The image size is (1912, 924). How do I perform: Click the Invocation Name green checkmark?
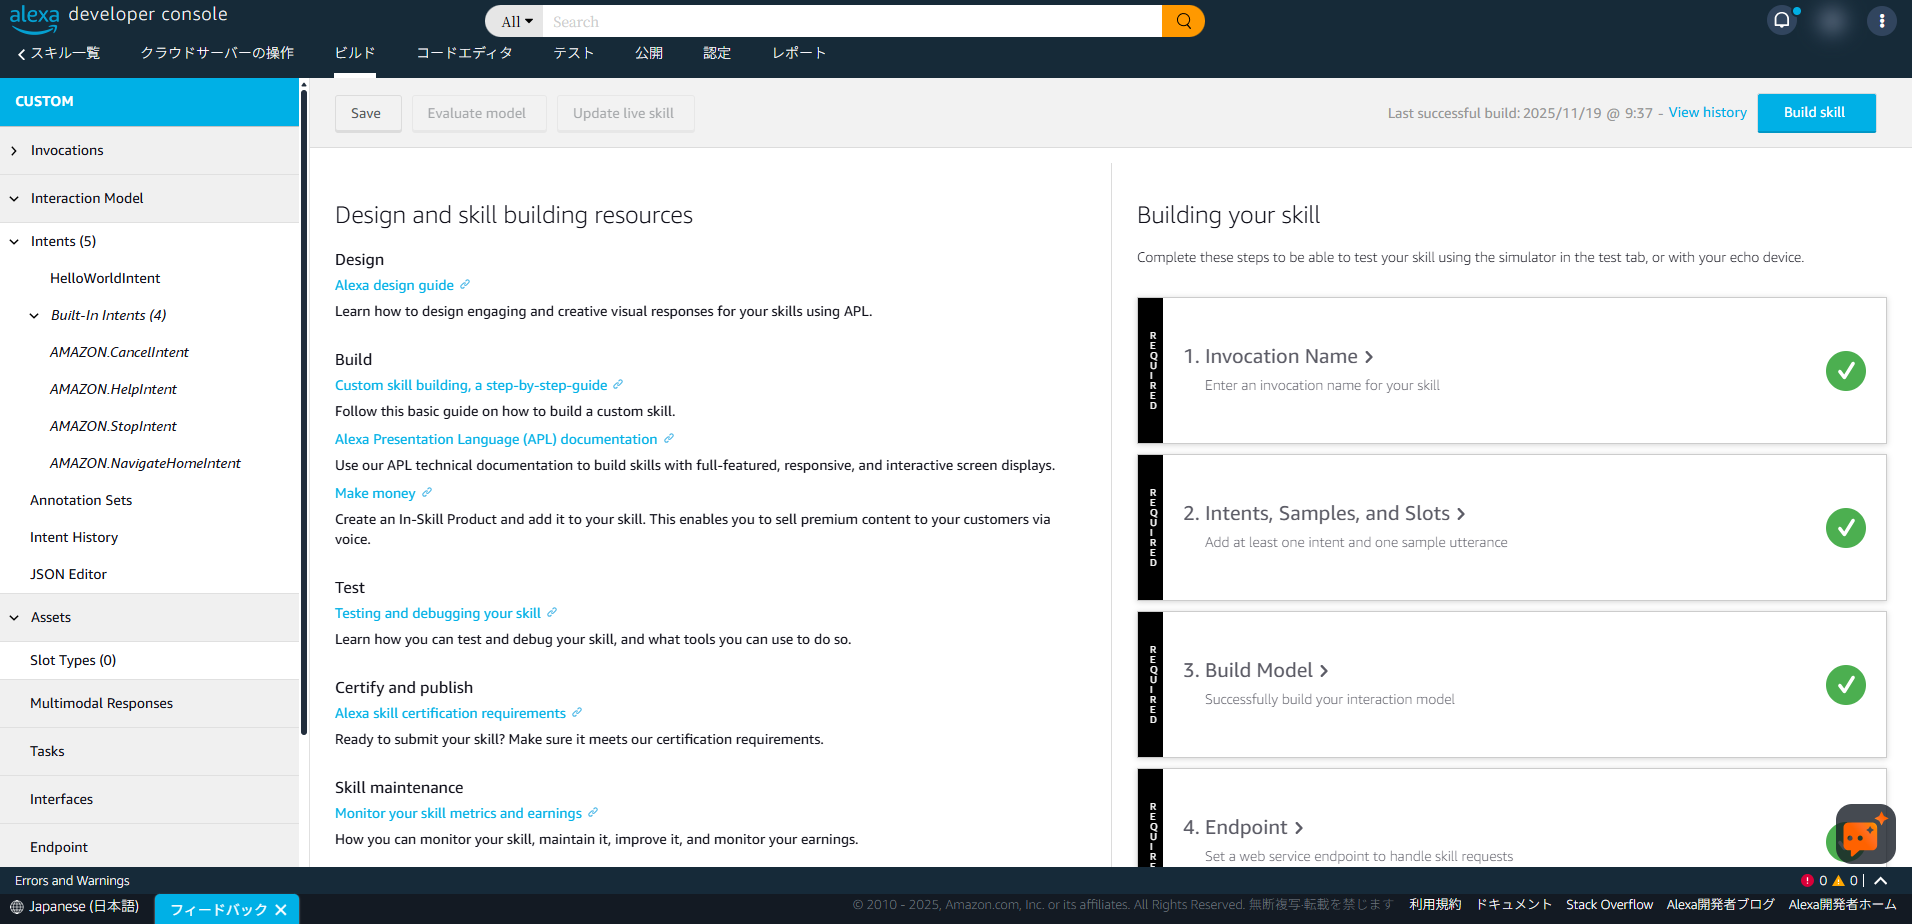1845,371
